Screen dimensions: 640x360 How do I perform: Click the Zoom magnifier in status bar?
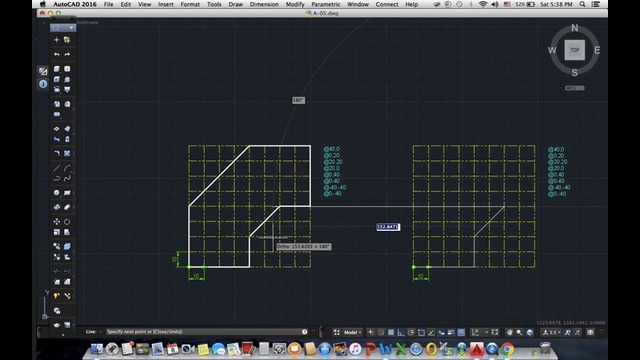click(519, 332)
